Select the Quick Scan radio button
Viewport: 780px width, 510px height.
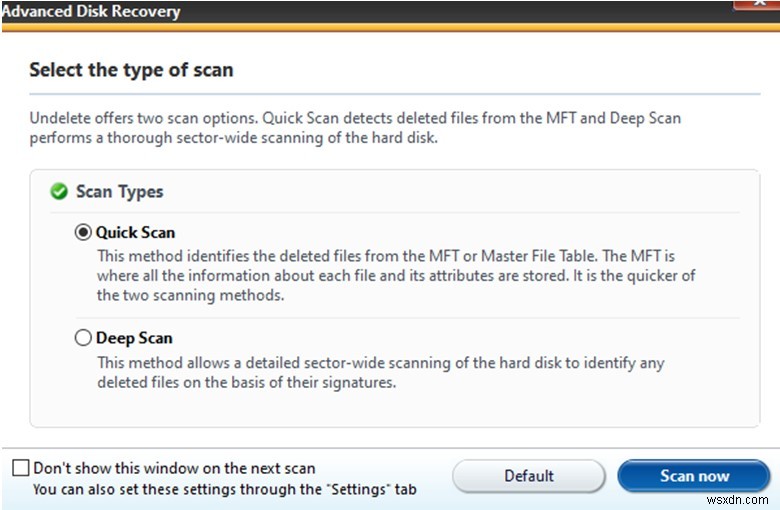pos(83,232)
